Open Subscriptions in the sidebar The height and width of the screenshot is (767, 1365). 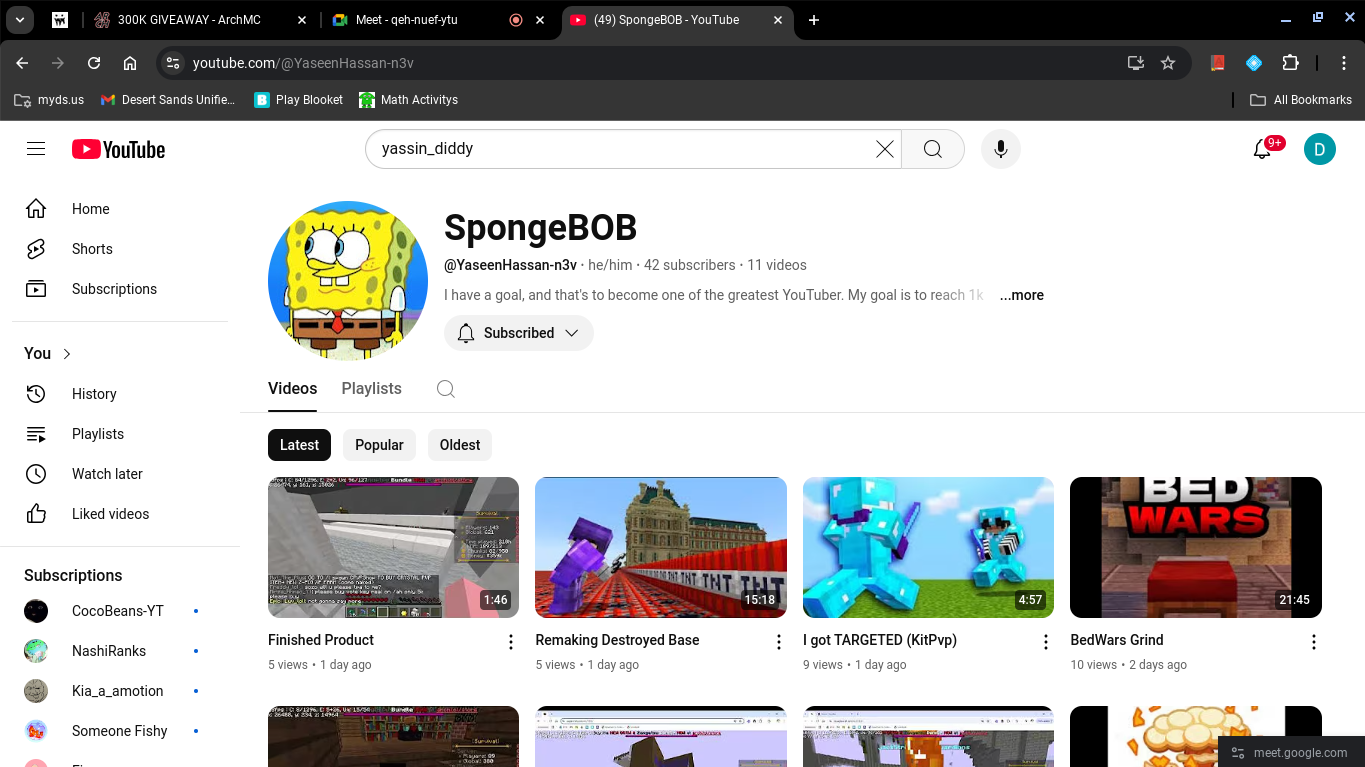pos(120,289)
